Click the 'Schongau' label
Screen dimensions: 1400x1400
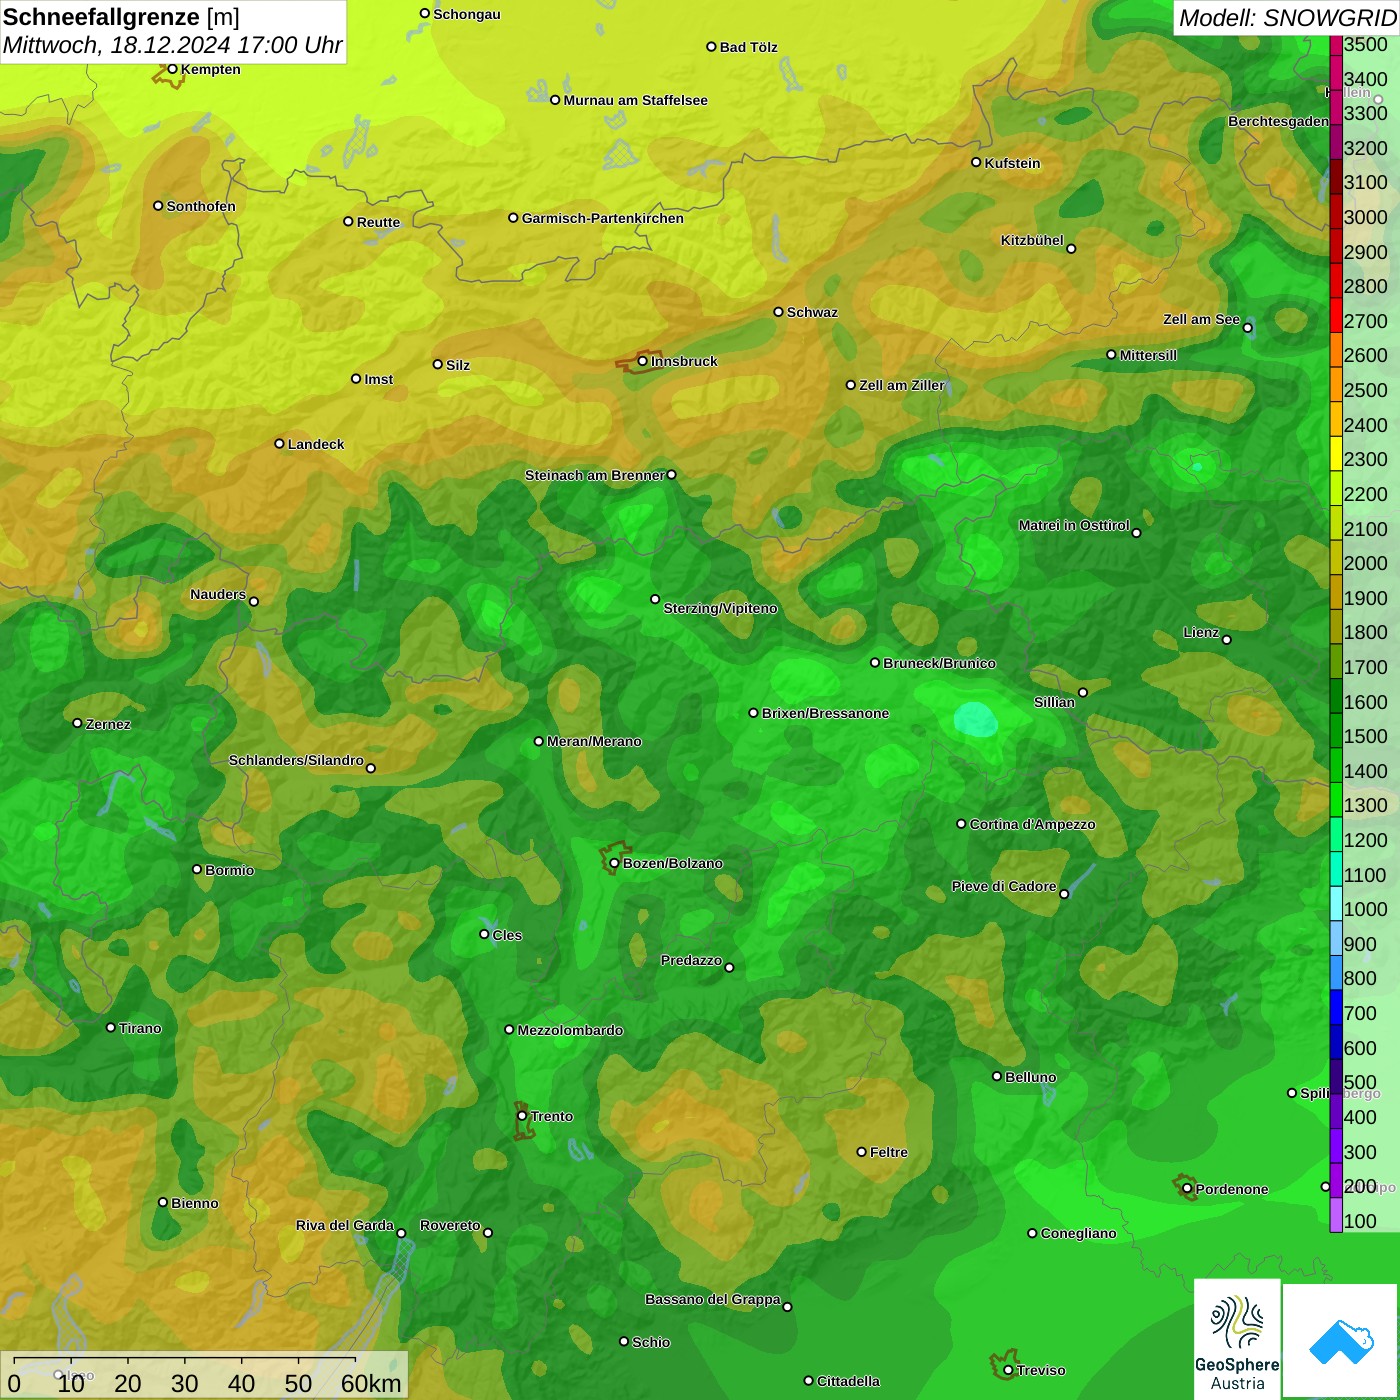tap(467, 14)
